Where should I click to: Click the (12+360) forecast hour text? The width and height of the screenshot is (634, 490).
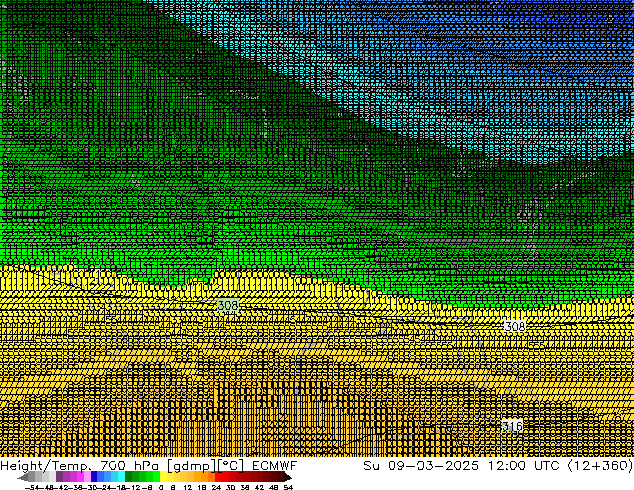pyautogui.click(x=600, y=466)
